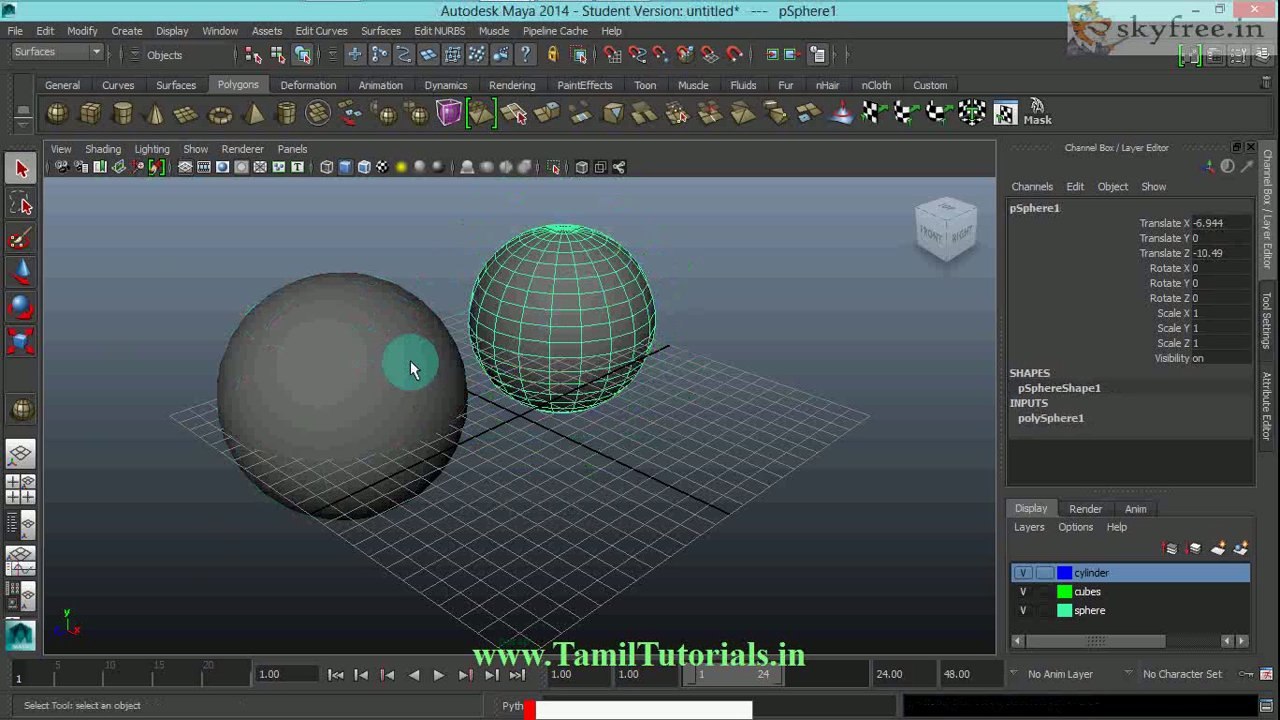Toggle auto keyframe key icon
This screenshot has width=1280, height=720.
pos(1246,674)
